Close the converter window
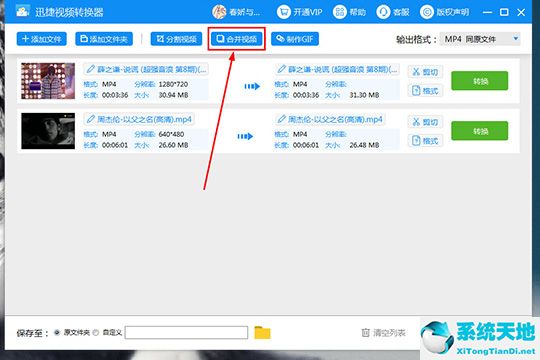The height and width of the screenshot is (360, 540). (x=521, y=12)
